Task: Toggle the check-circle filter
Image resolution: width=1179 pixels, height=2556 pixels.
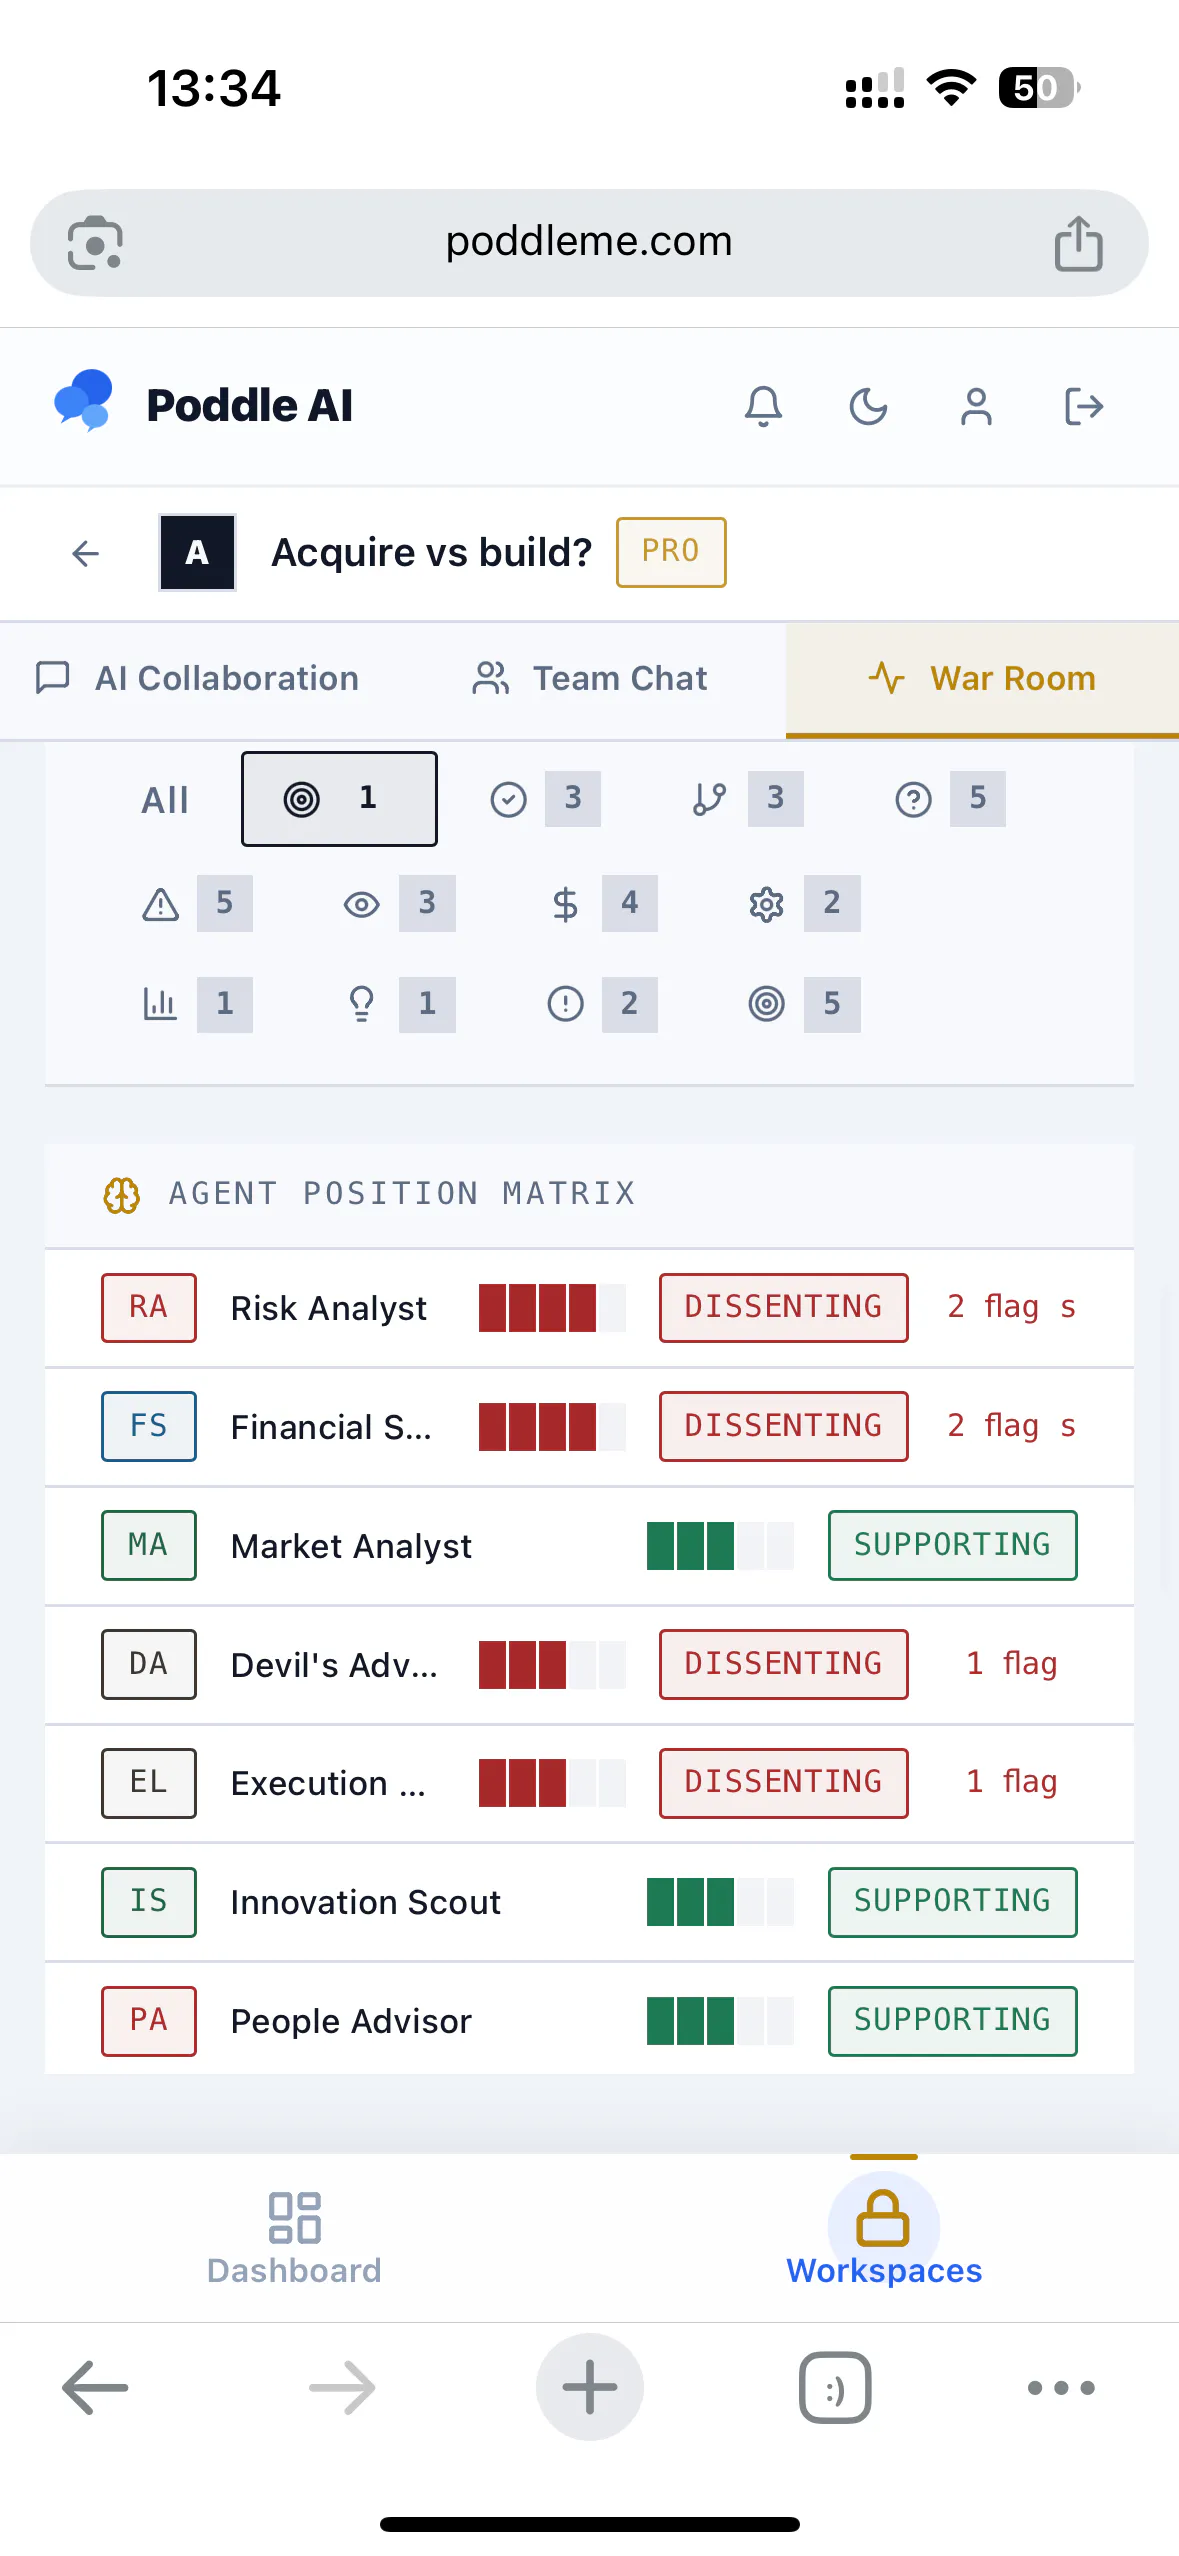Action: pyautogui.click(x=544, y=799)
